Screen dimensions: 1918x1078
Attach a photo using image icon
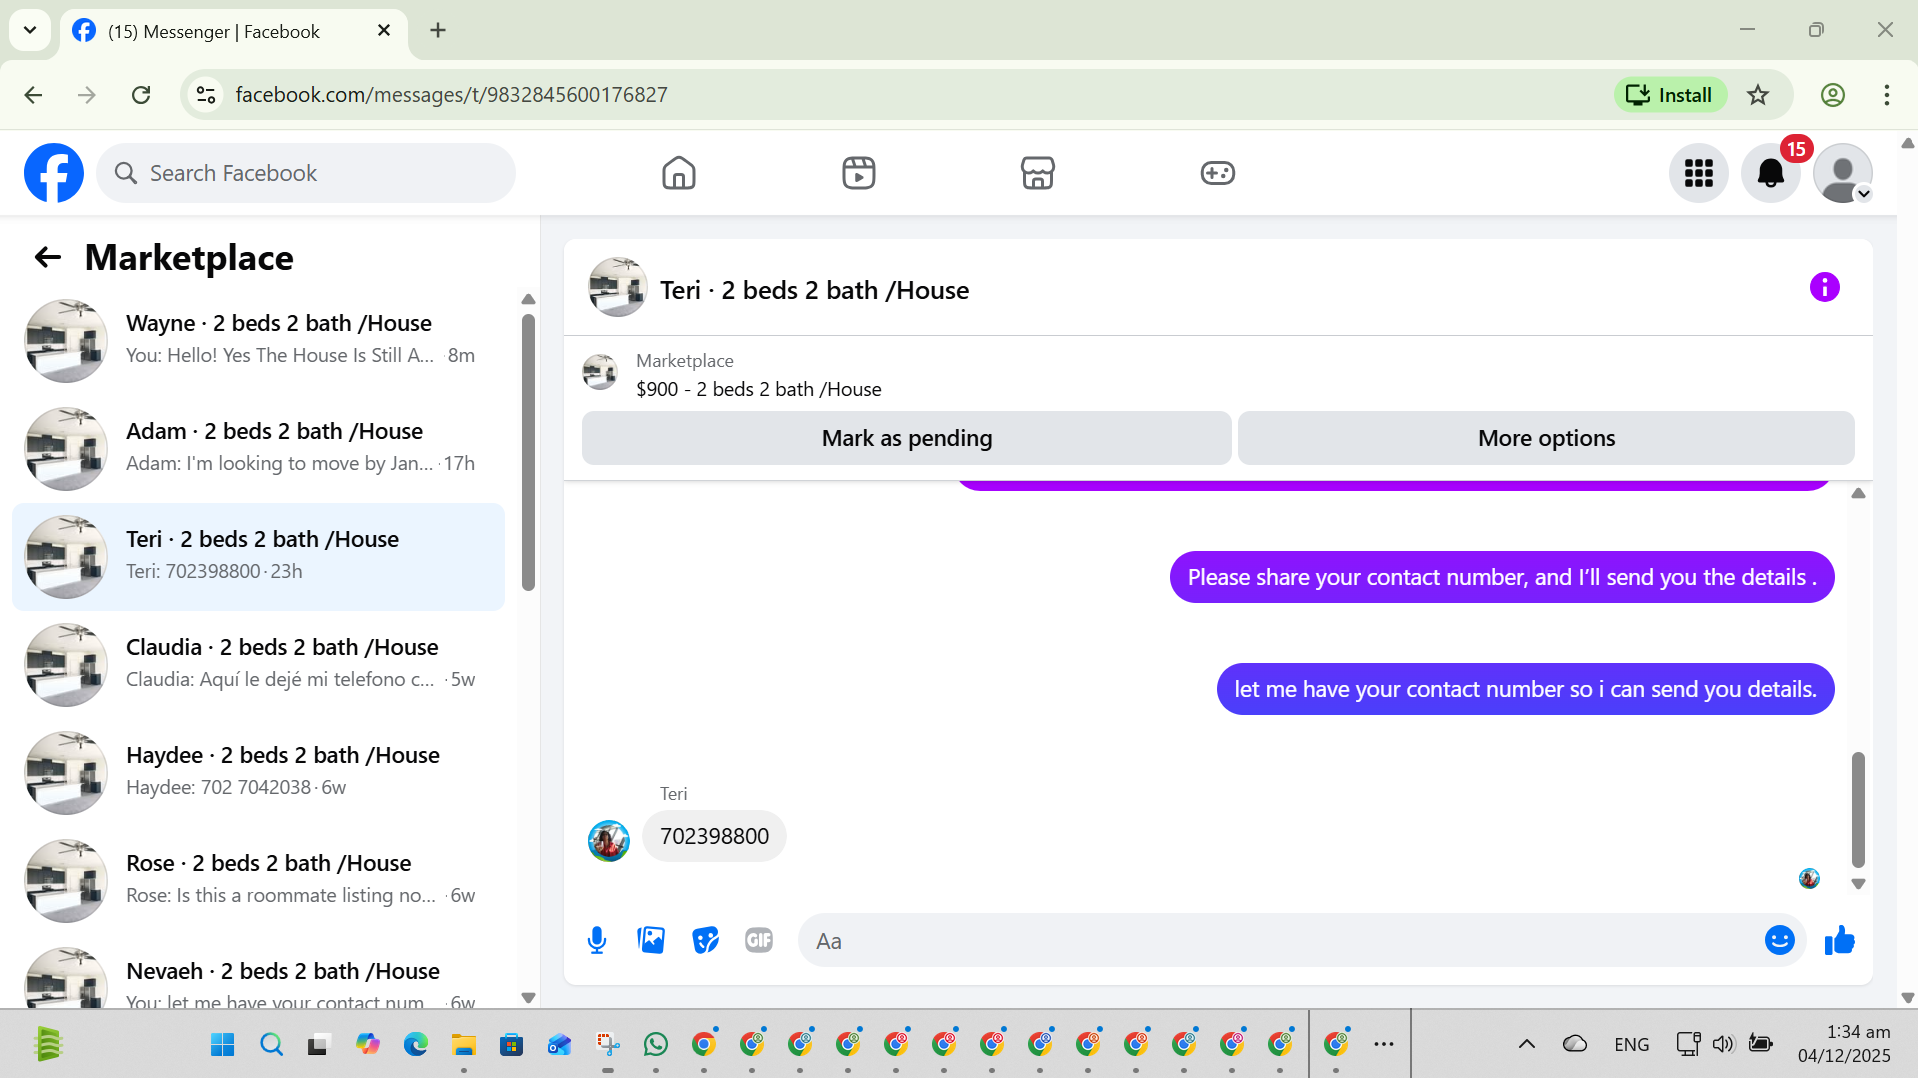[651, 940]
